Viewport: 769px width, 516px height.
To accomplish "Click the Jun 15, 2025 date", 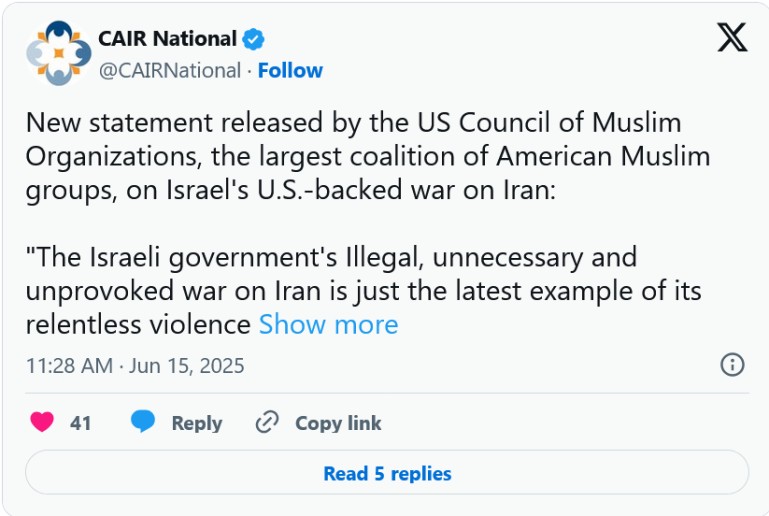I will 187,366.
